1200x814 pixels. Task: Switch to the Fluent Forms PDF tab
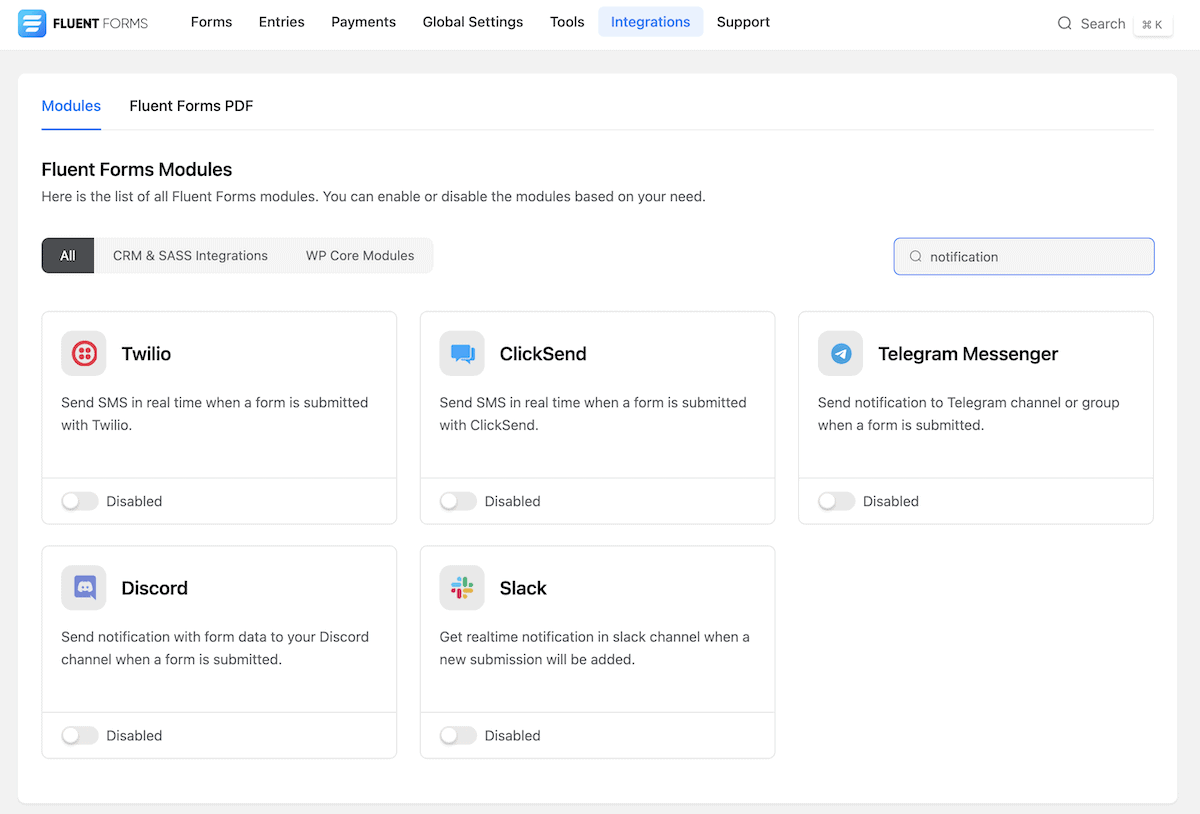[x=191, y=106]
